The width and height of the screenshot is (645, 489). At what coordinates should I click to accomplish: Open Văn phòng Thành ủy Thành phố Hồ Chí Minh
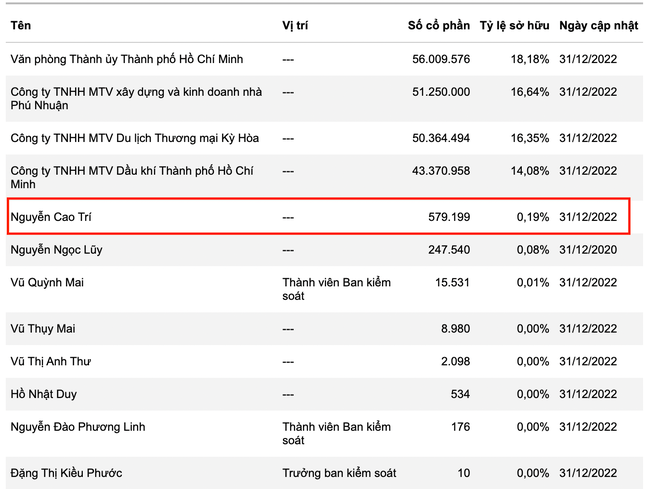[x=126, y=60]
